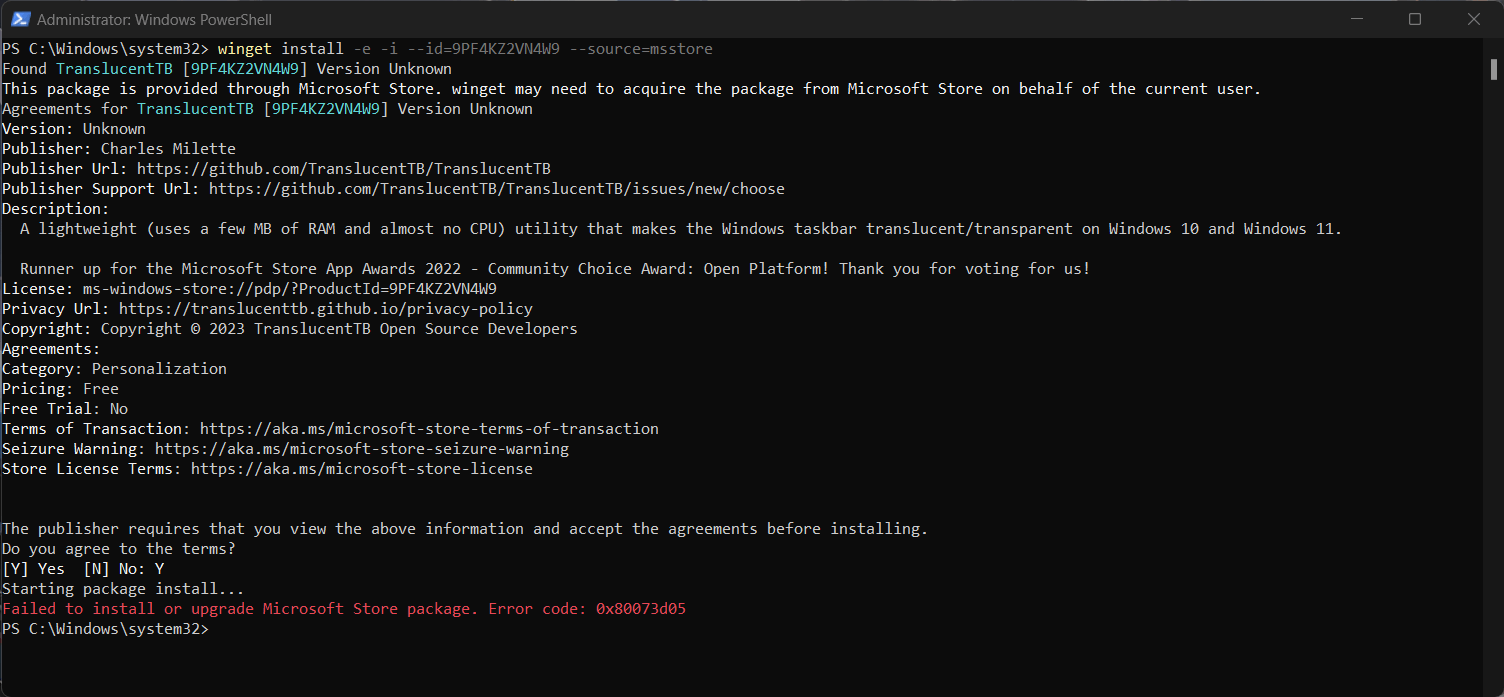
Task: Open the Terms of Transaction aka.ms link
Action: [x=429, y=429]
